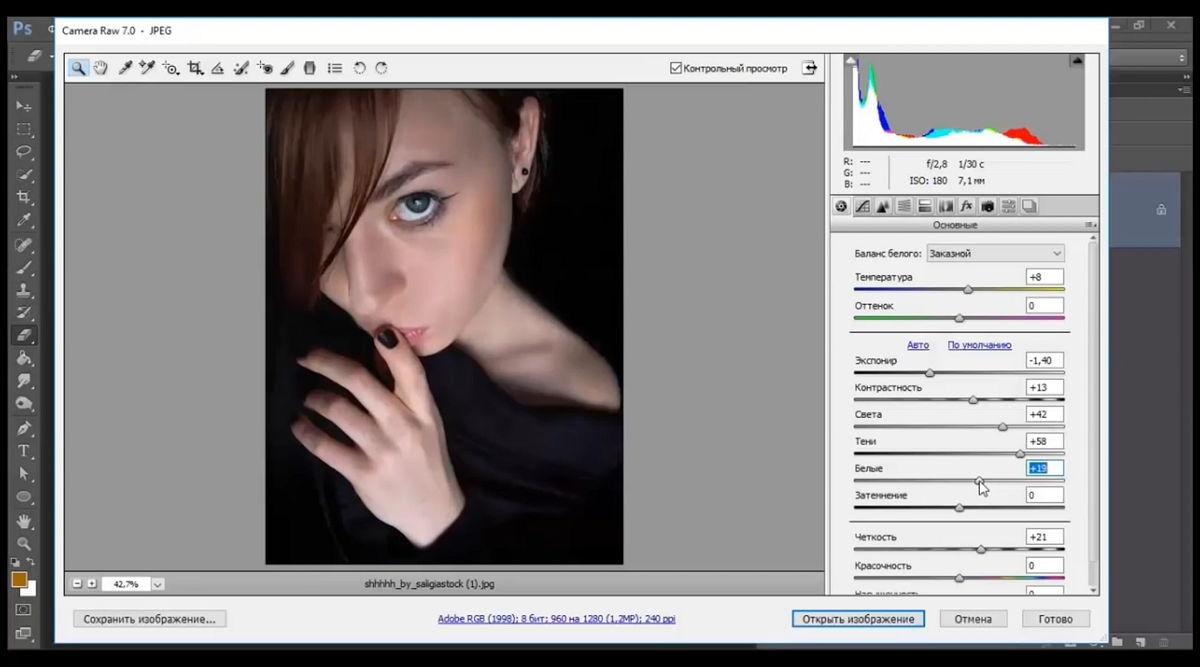Open the Effects (fx) tab
Image resolution: width=1200 pixels, height=667 pixels.
pos(967,206)
